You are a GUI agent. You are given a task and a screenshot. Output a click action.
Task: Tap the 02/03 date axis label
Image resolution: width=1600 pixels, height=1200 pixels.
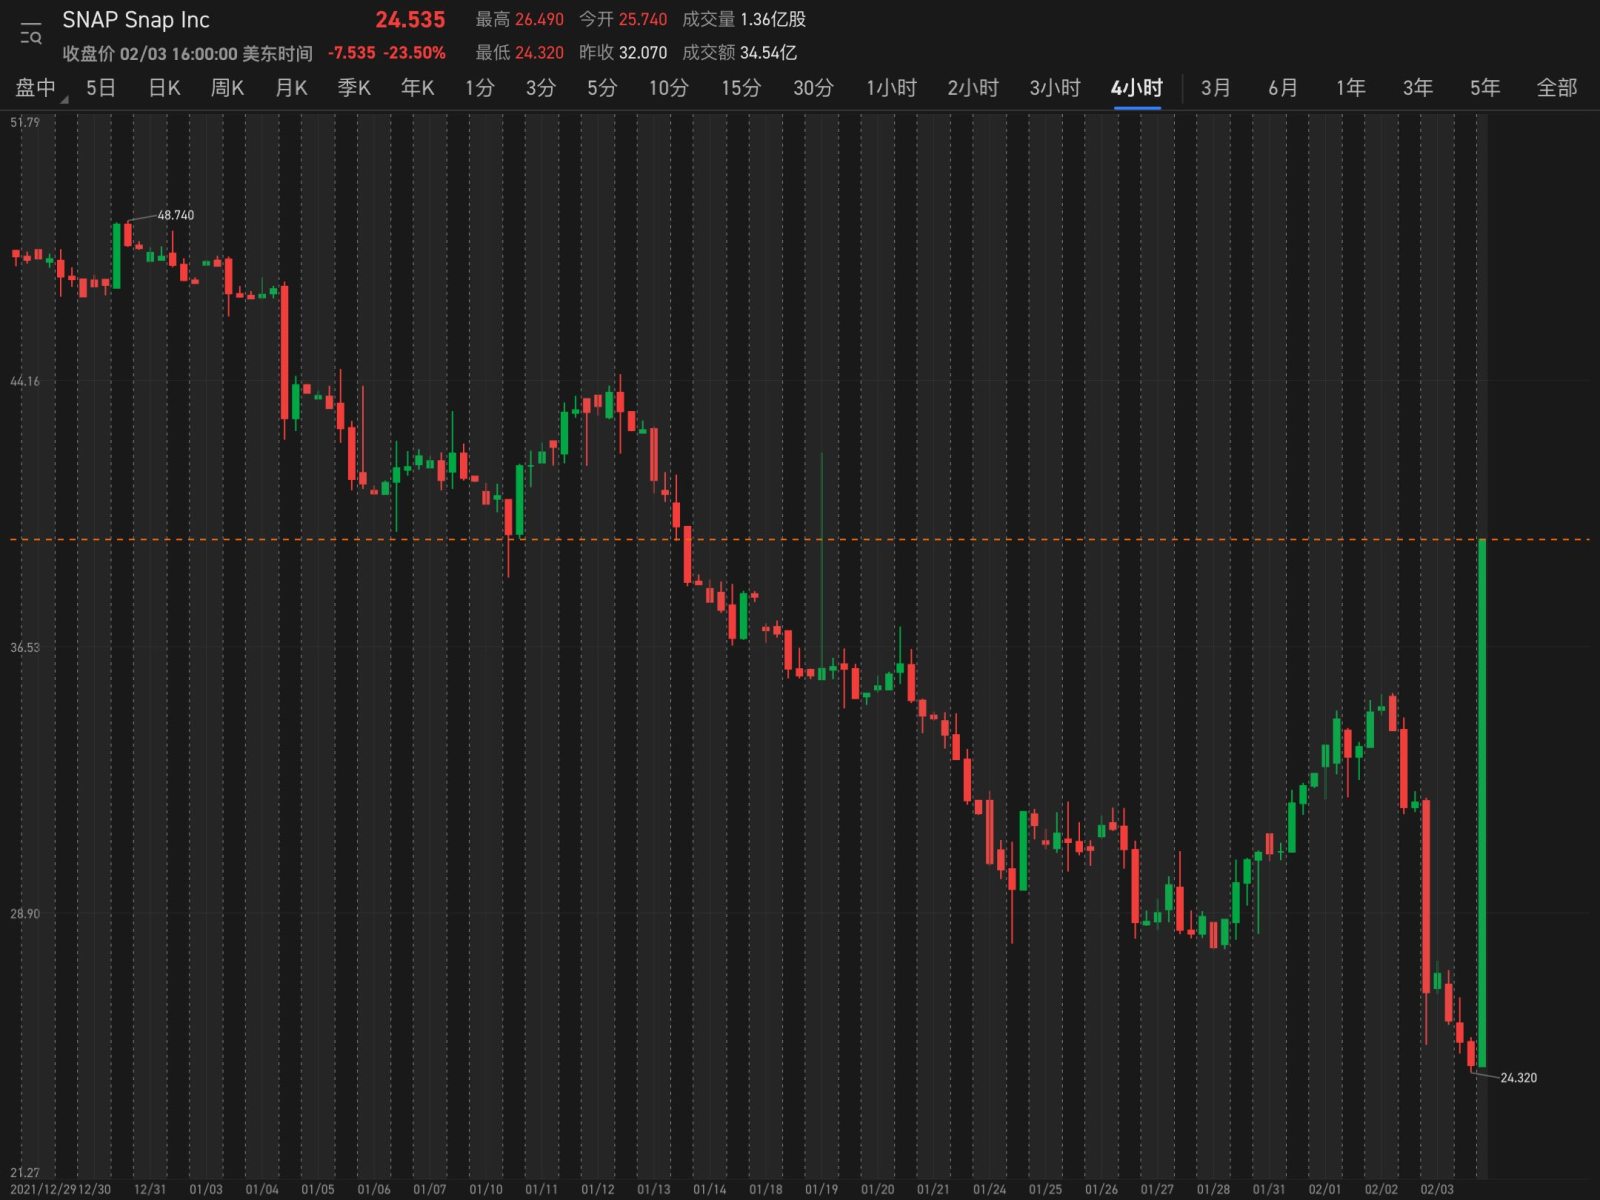(1437, 1189)
